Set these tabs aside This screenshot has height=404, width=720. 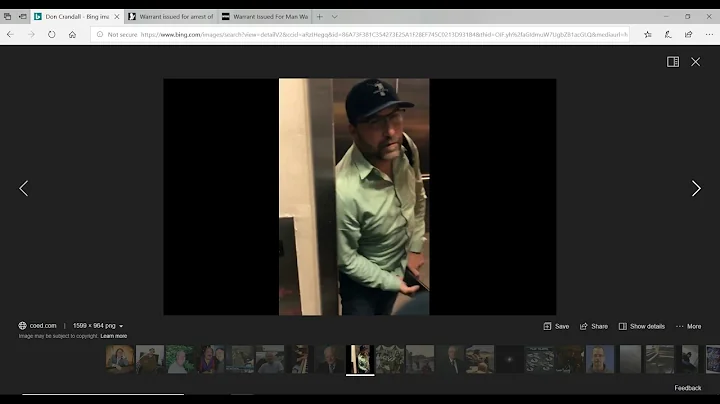point(22,17)
